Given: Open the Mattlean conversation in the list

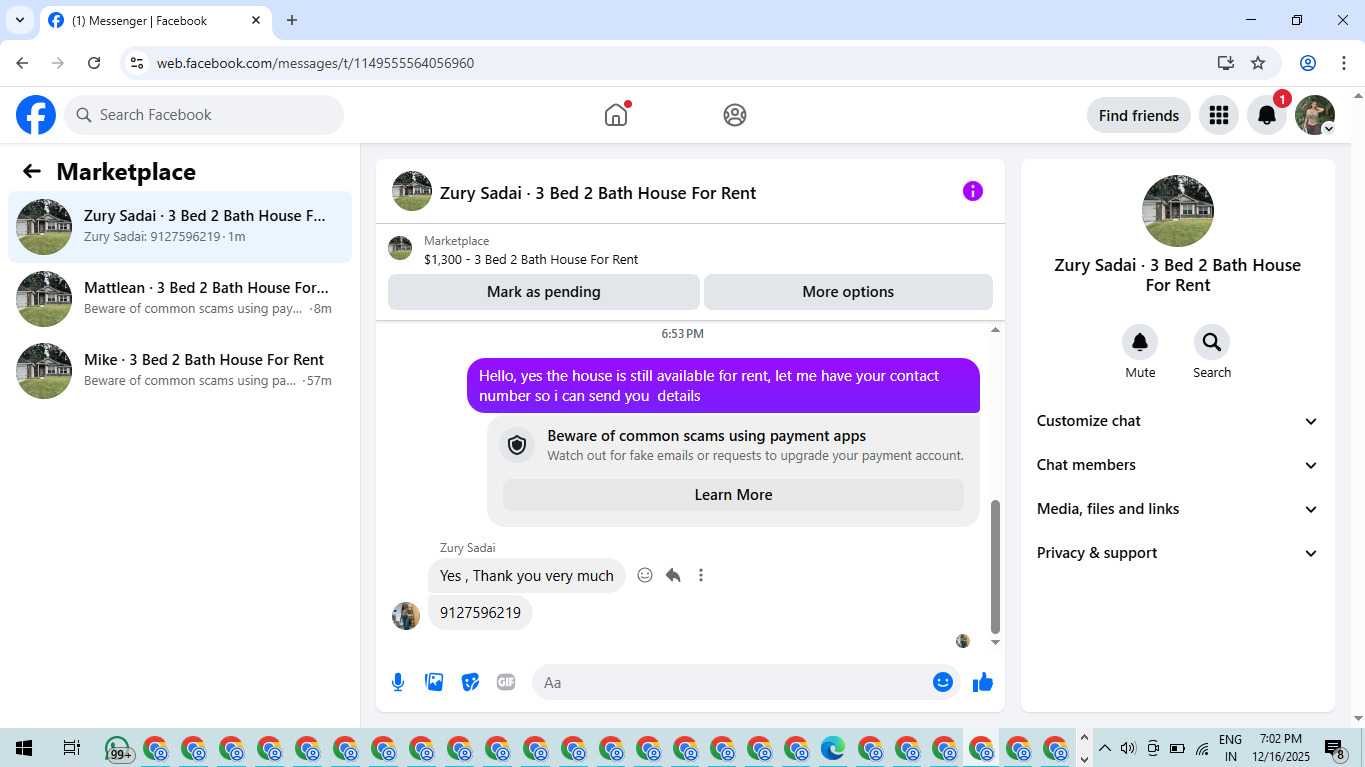Looking at the screenshot, I should click(x=180, y=299).
